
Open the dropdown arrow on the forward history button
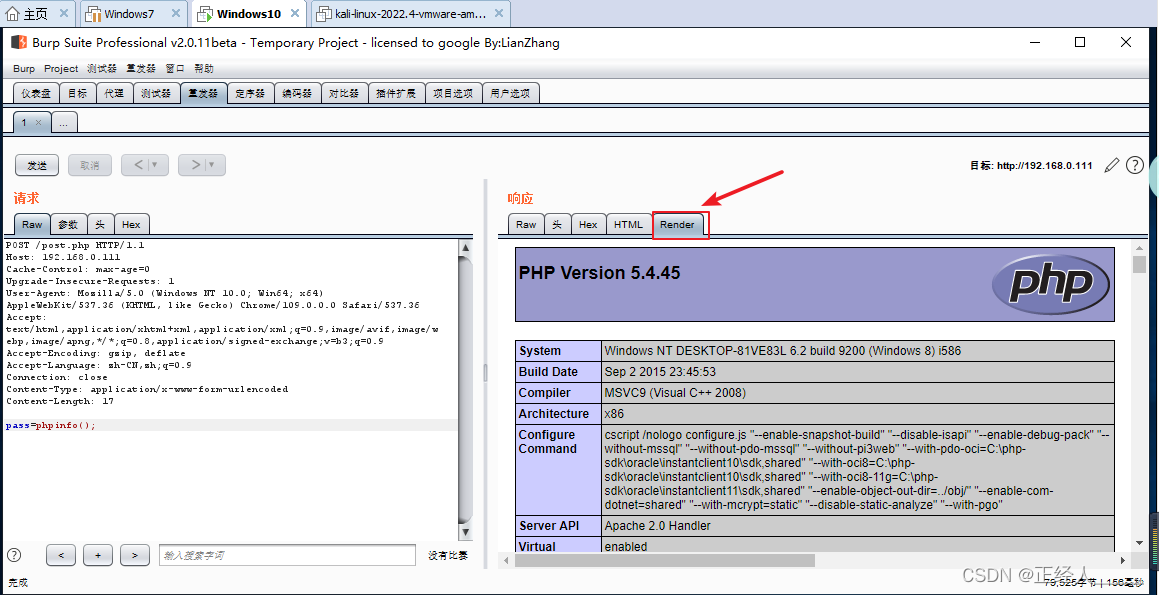[212, 165]
